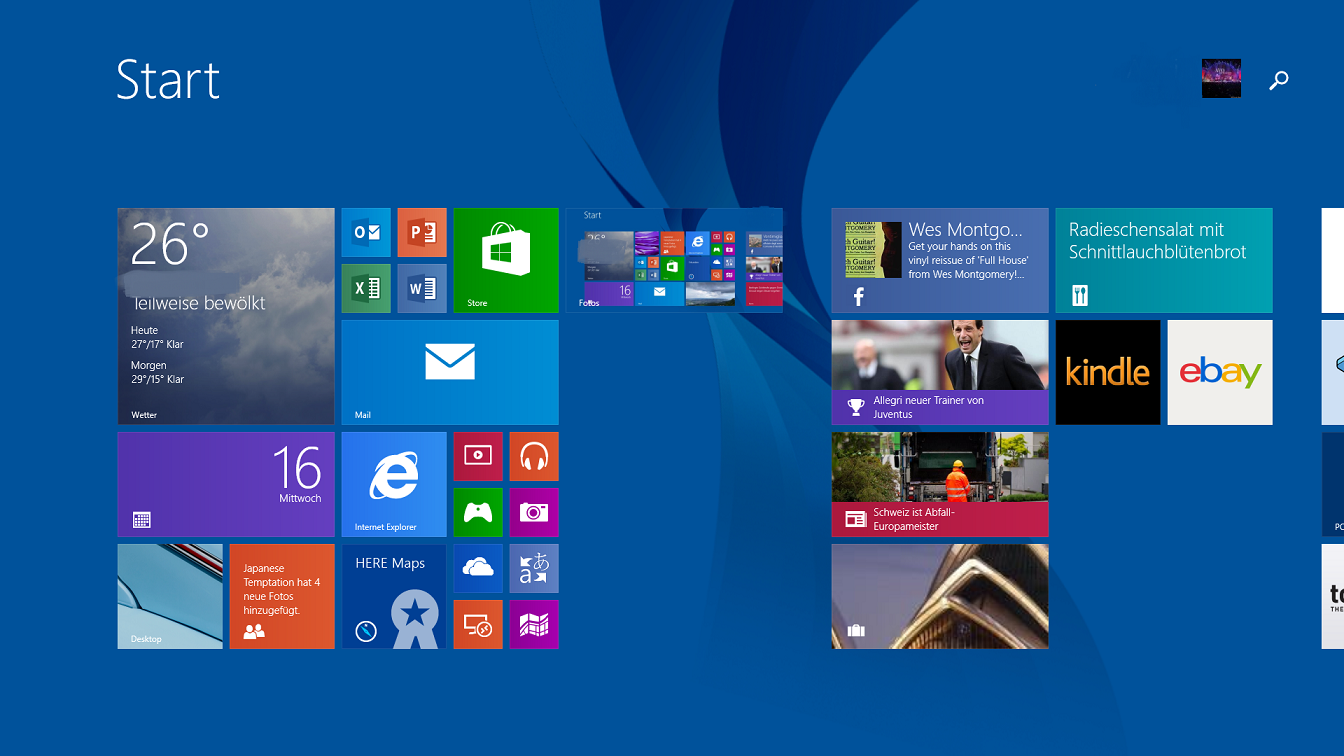Open the orange Music headphones tile
This screenshot has width=1344, height=756.
pyautogui.click(x=534, y=457)
